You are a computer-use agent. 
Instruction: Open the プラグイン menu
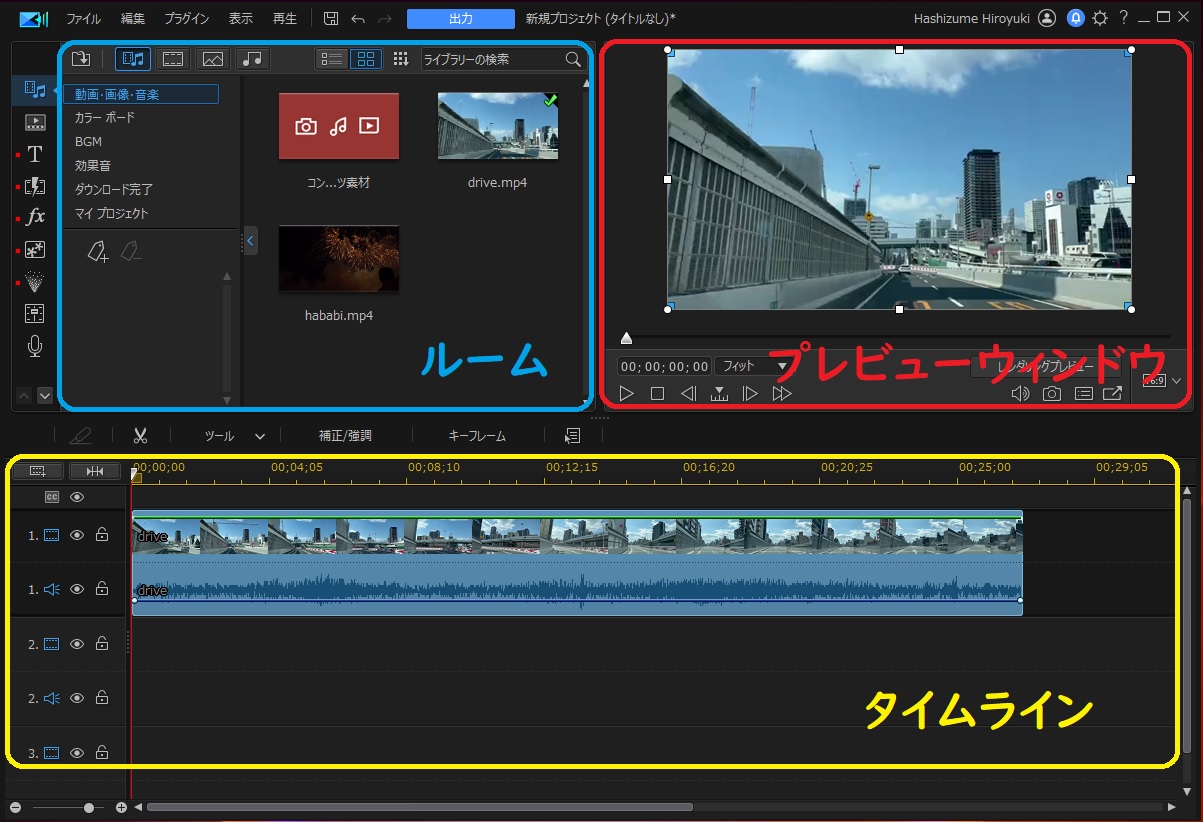(187, 19)
